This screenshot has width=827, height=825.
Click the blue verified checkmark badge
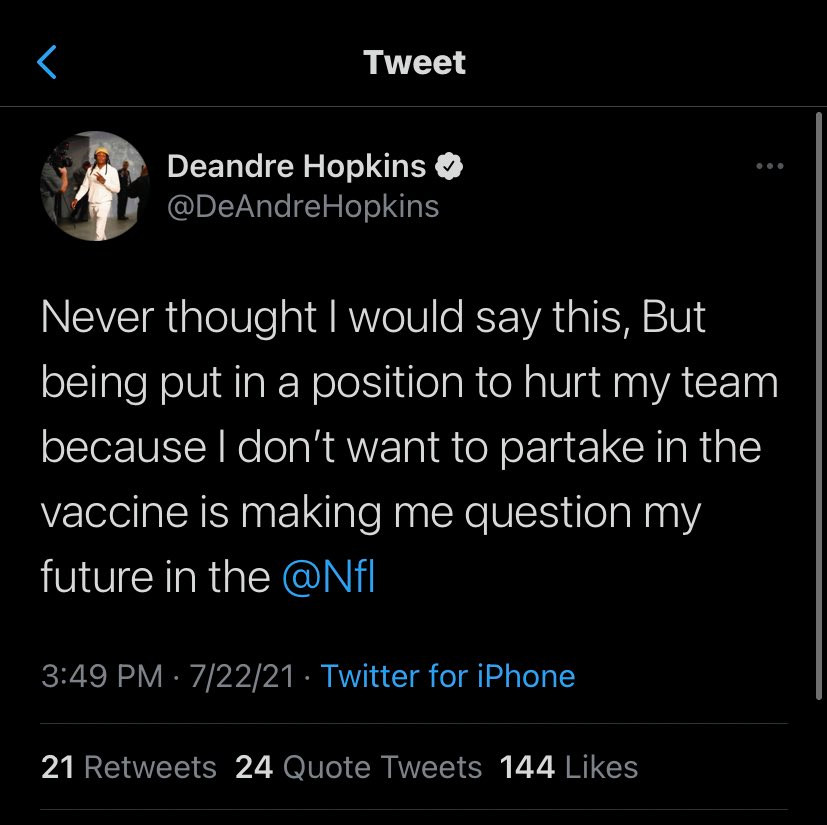tap(449, 166)
